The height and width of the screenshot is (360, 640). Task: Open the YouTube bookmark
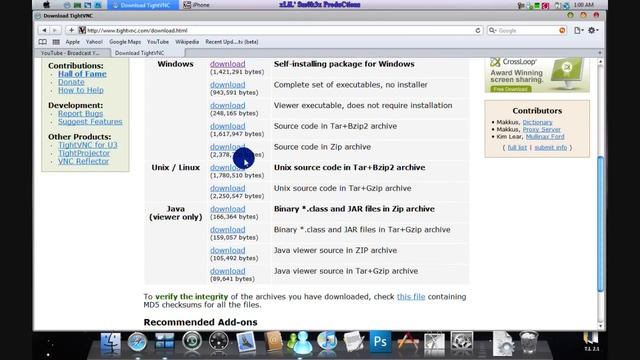tap(158, 42)
